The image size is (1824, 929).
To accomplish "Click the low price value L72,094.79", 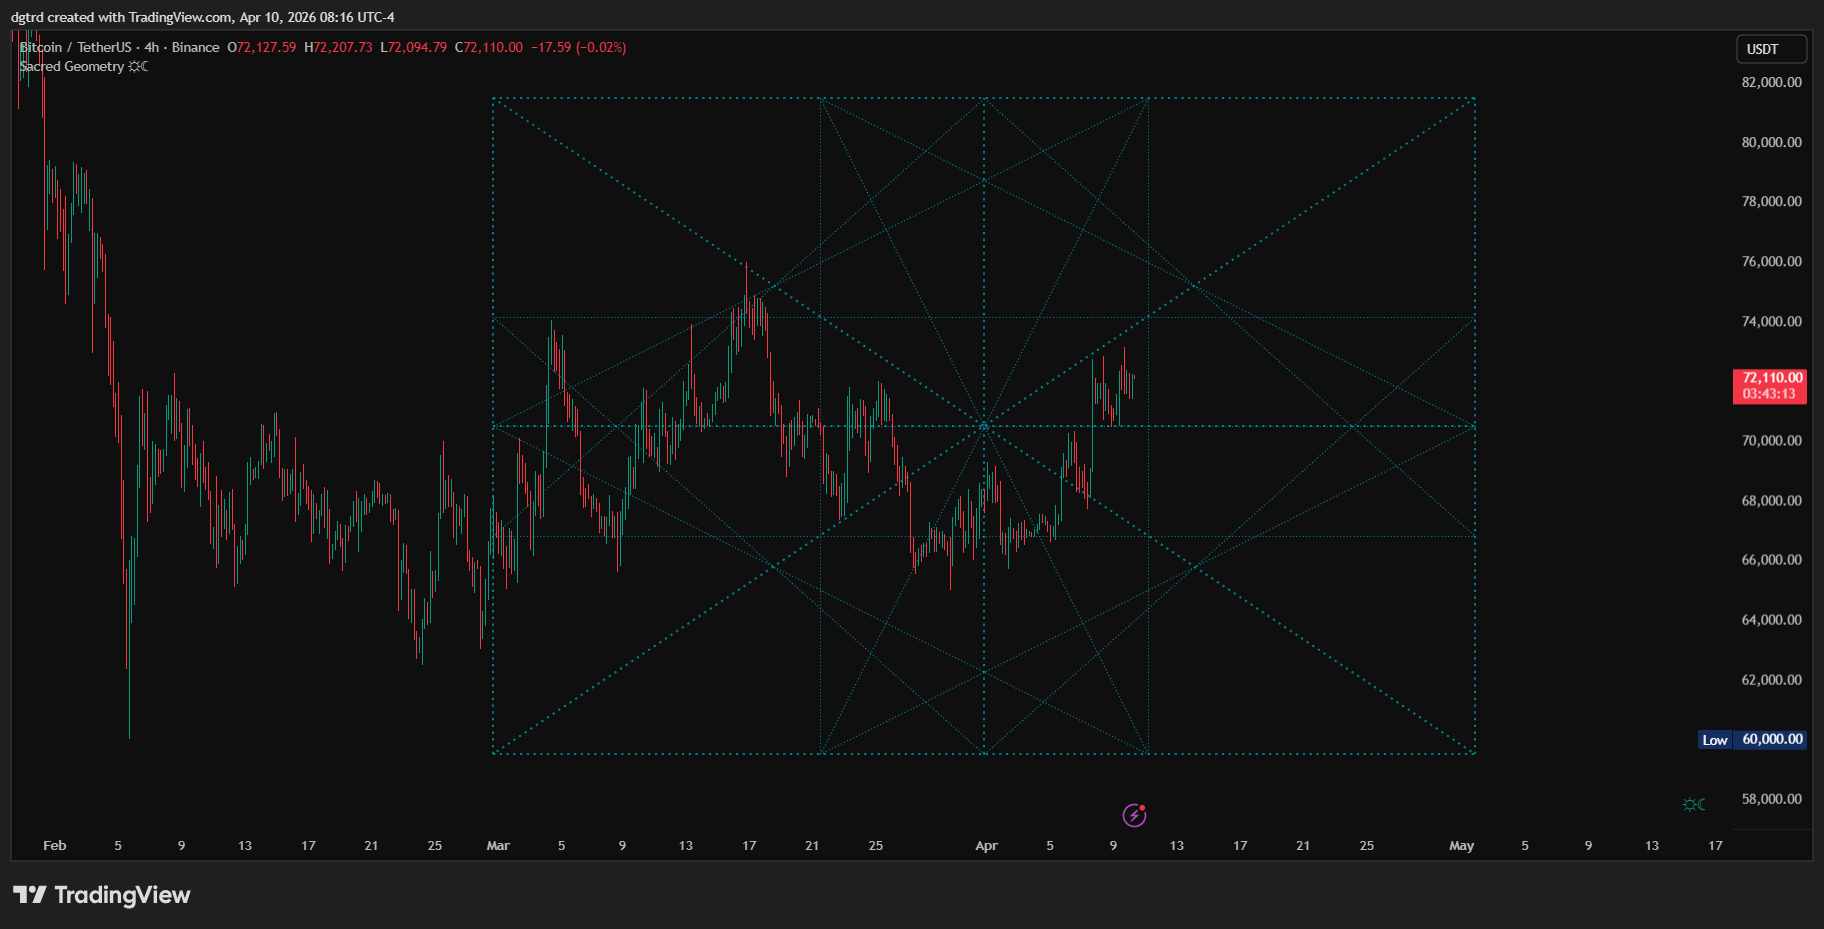I will pos(414,47).
